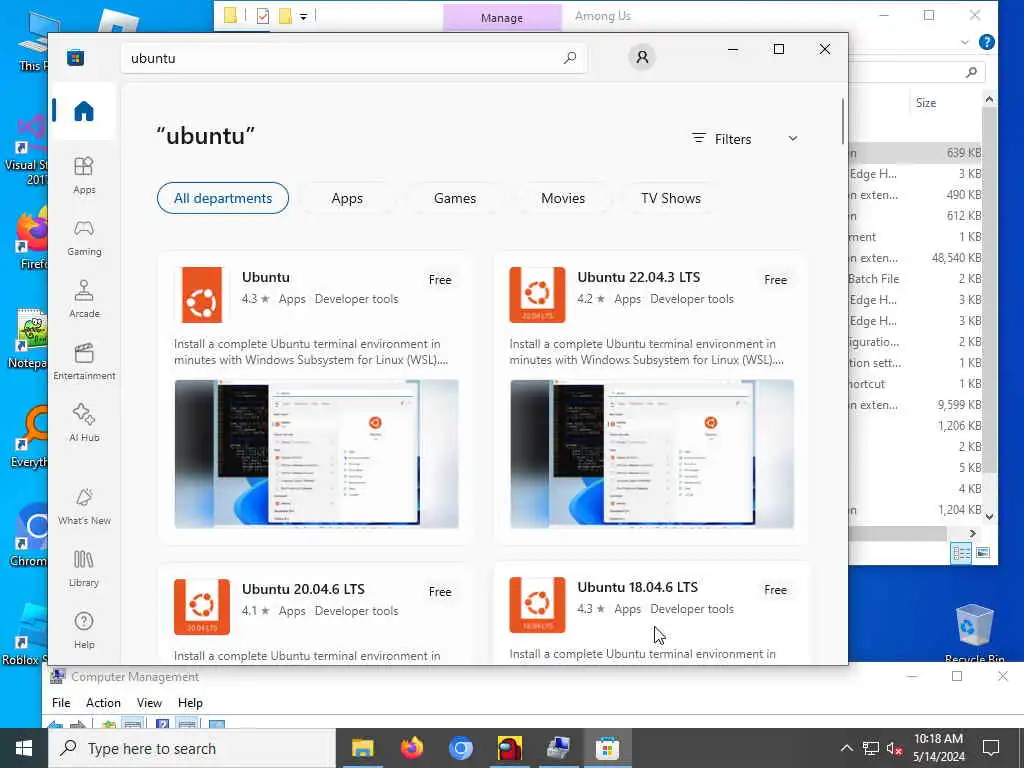Click the taskbar search box
This screenshot has height=768, width=1024.
pyautogui.click(x=192, y=748)
